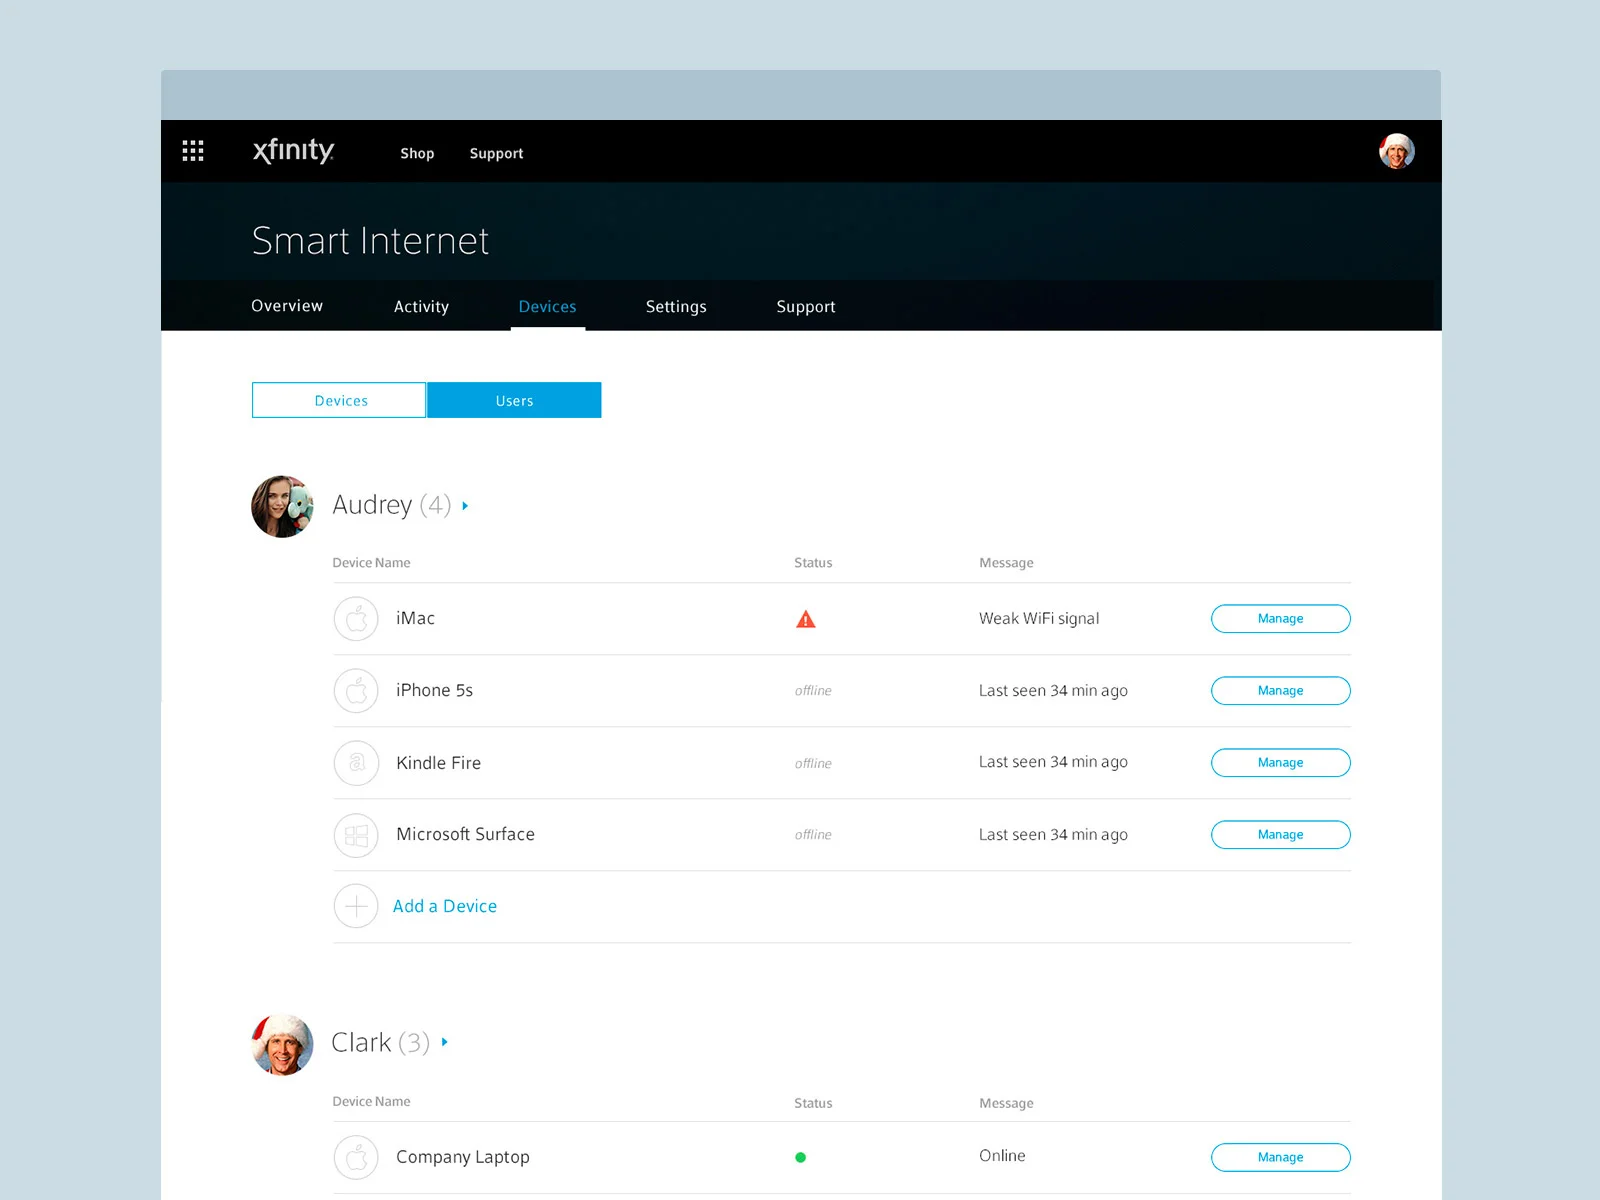Click the green online status dot
The image size is (1600, 1200).
coord(800,1156)
